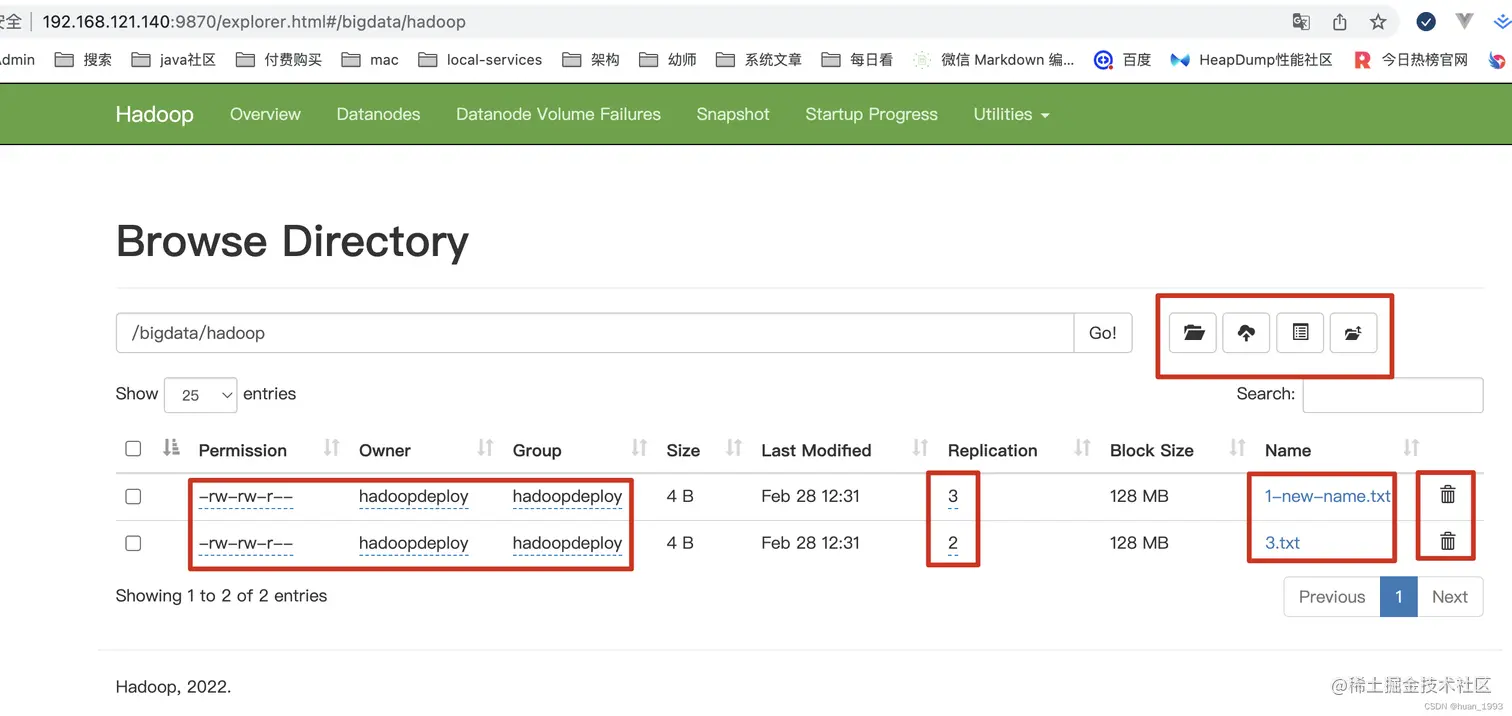
Task: Open the 百度 bookmark
Action: coord(1122,60)
